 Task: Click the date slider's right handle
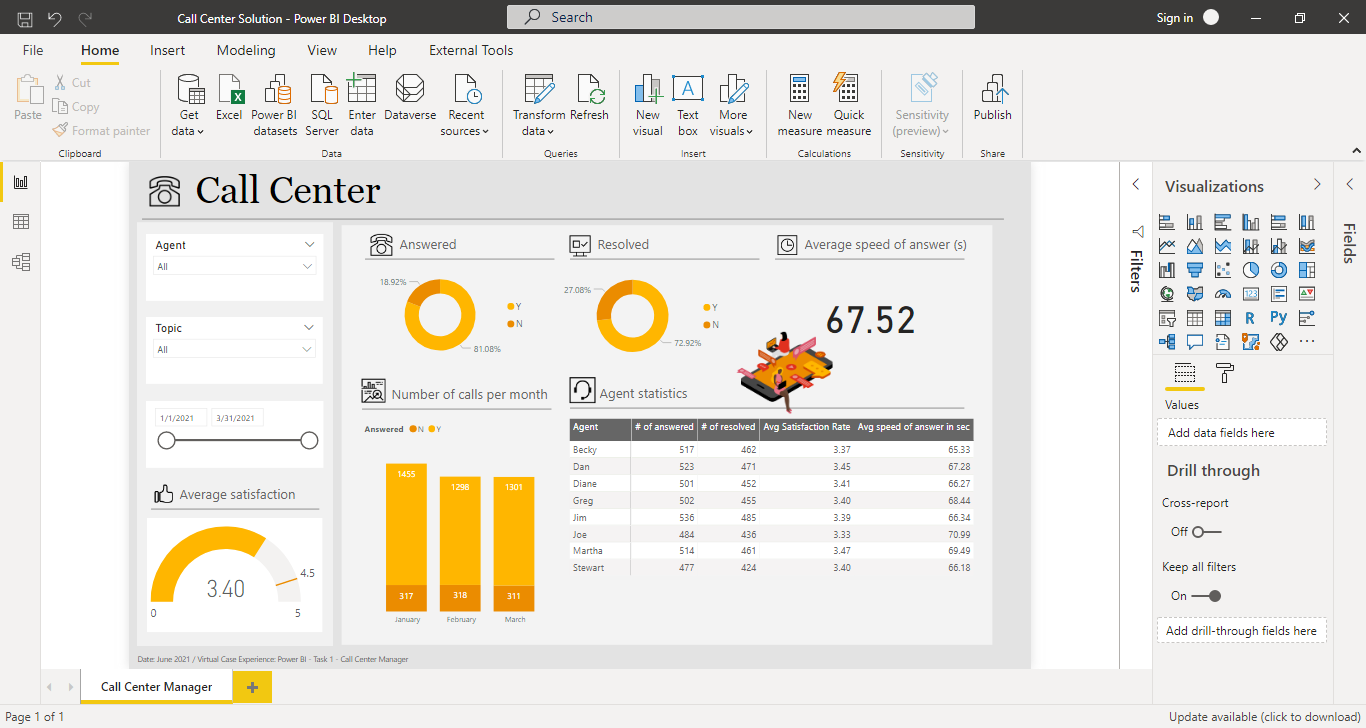point(309,441)
